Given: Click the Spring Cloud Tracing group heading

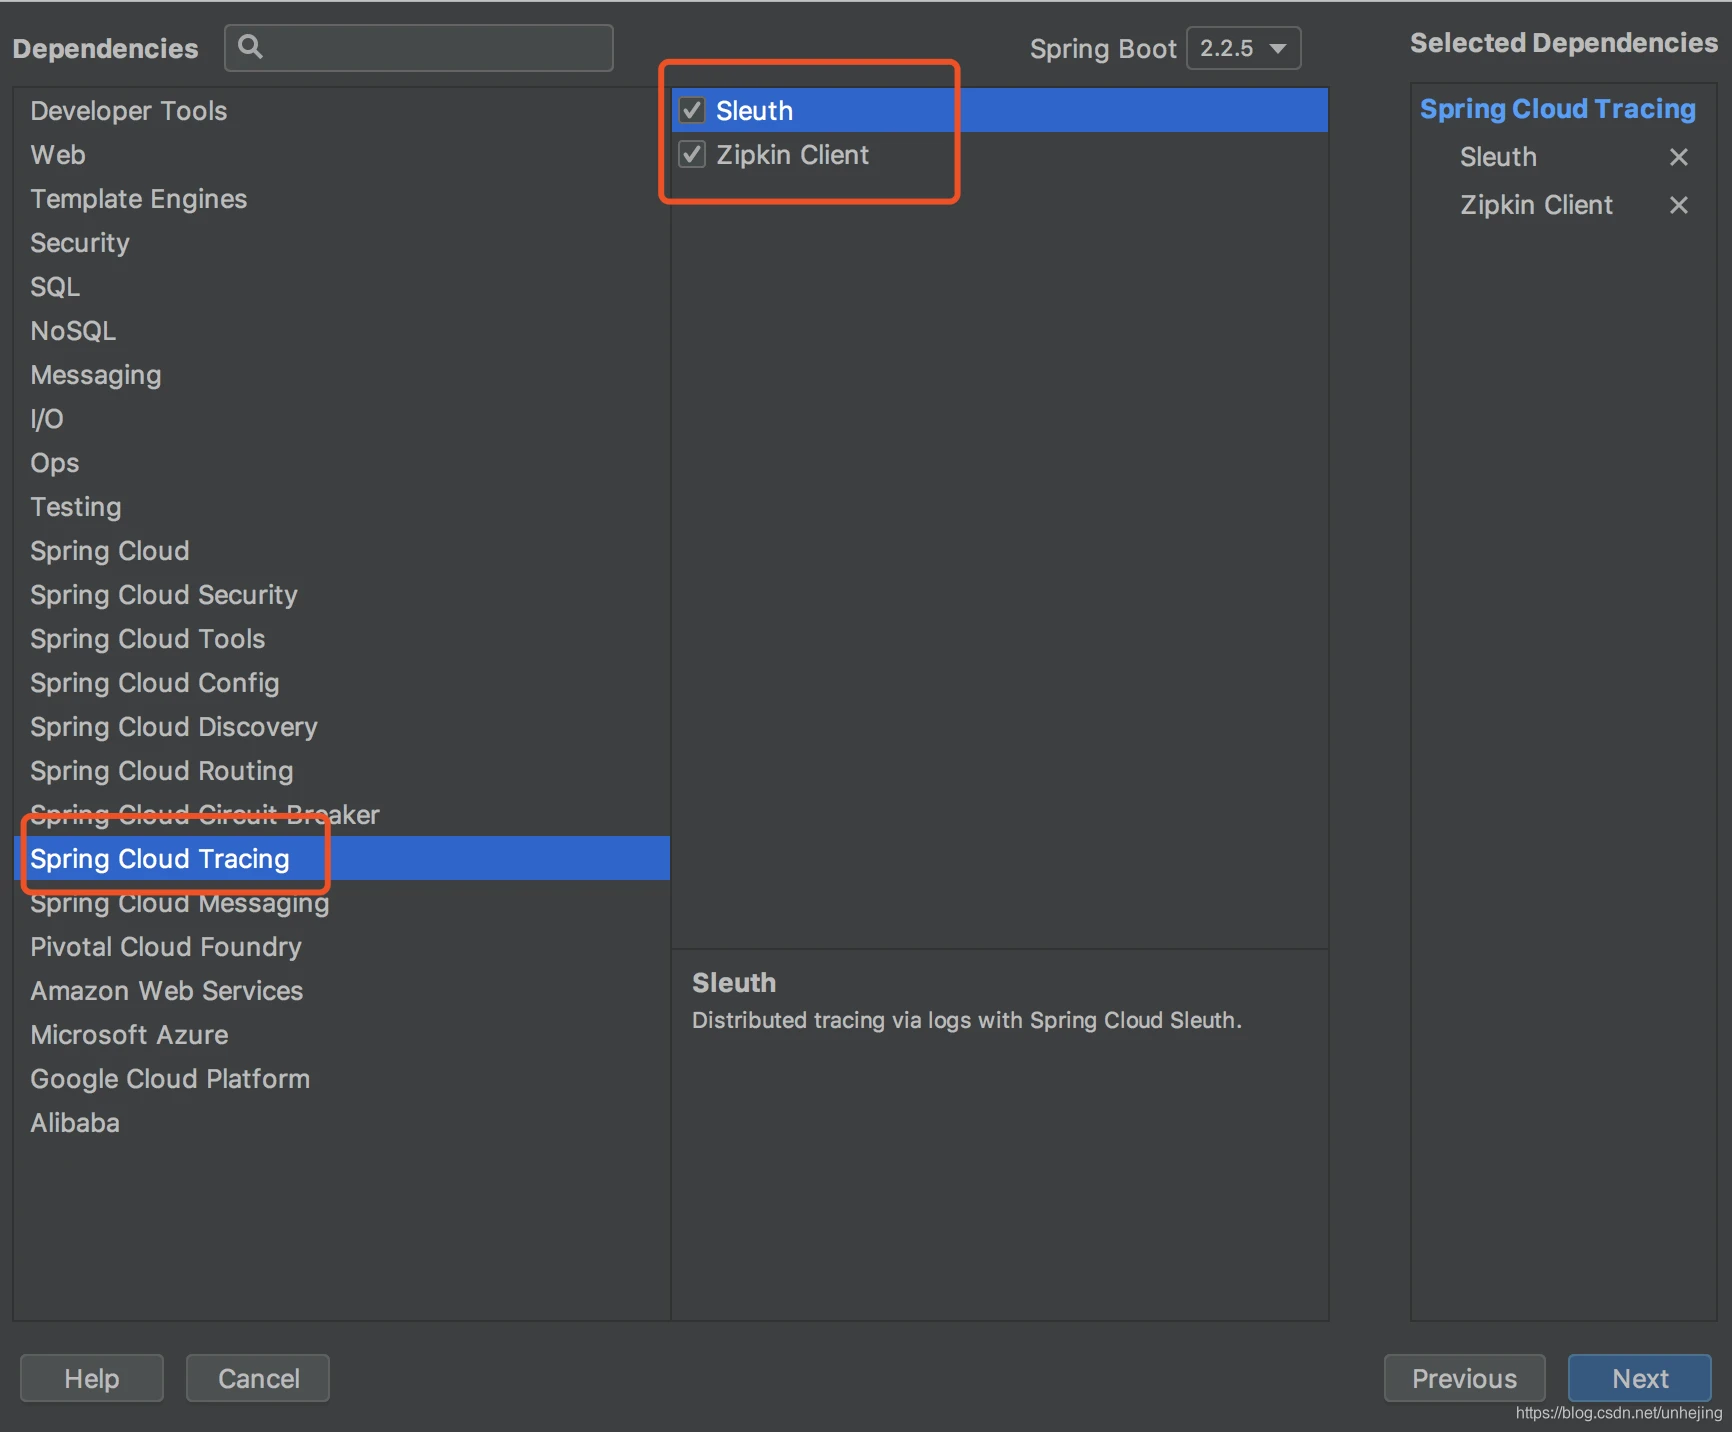Looking at the screenshot, I should click(x=1558, y=109).
